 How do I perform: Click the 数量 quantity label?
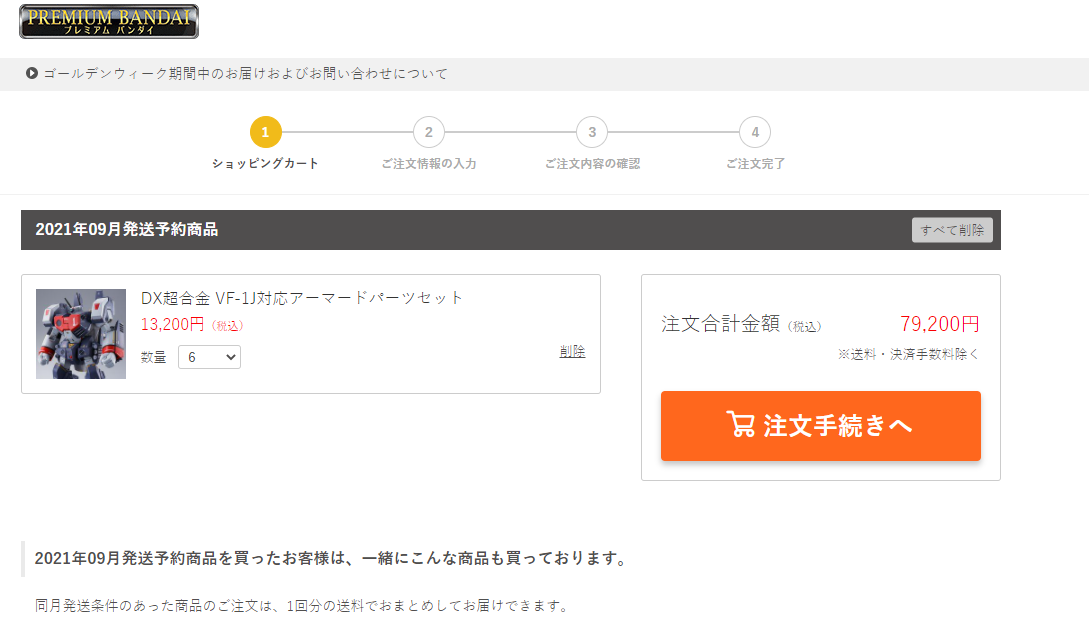153,357
